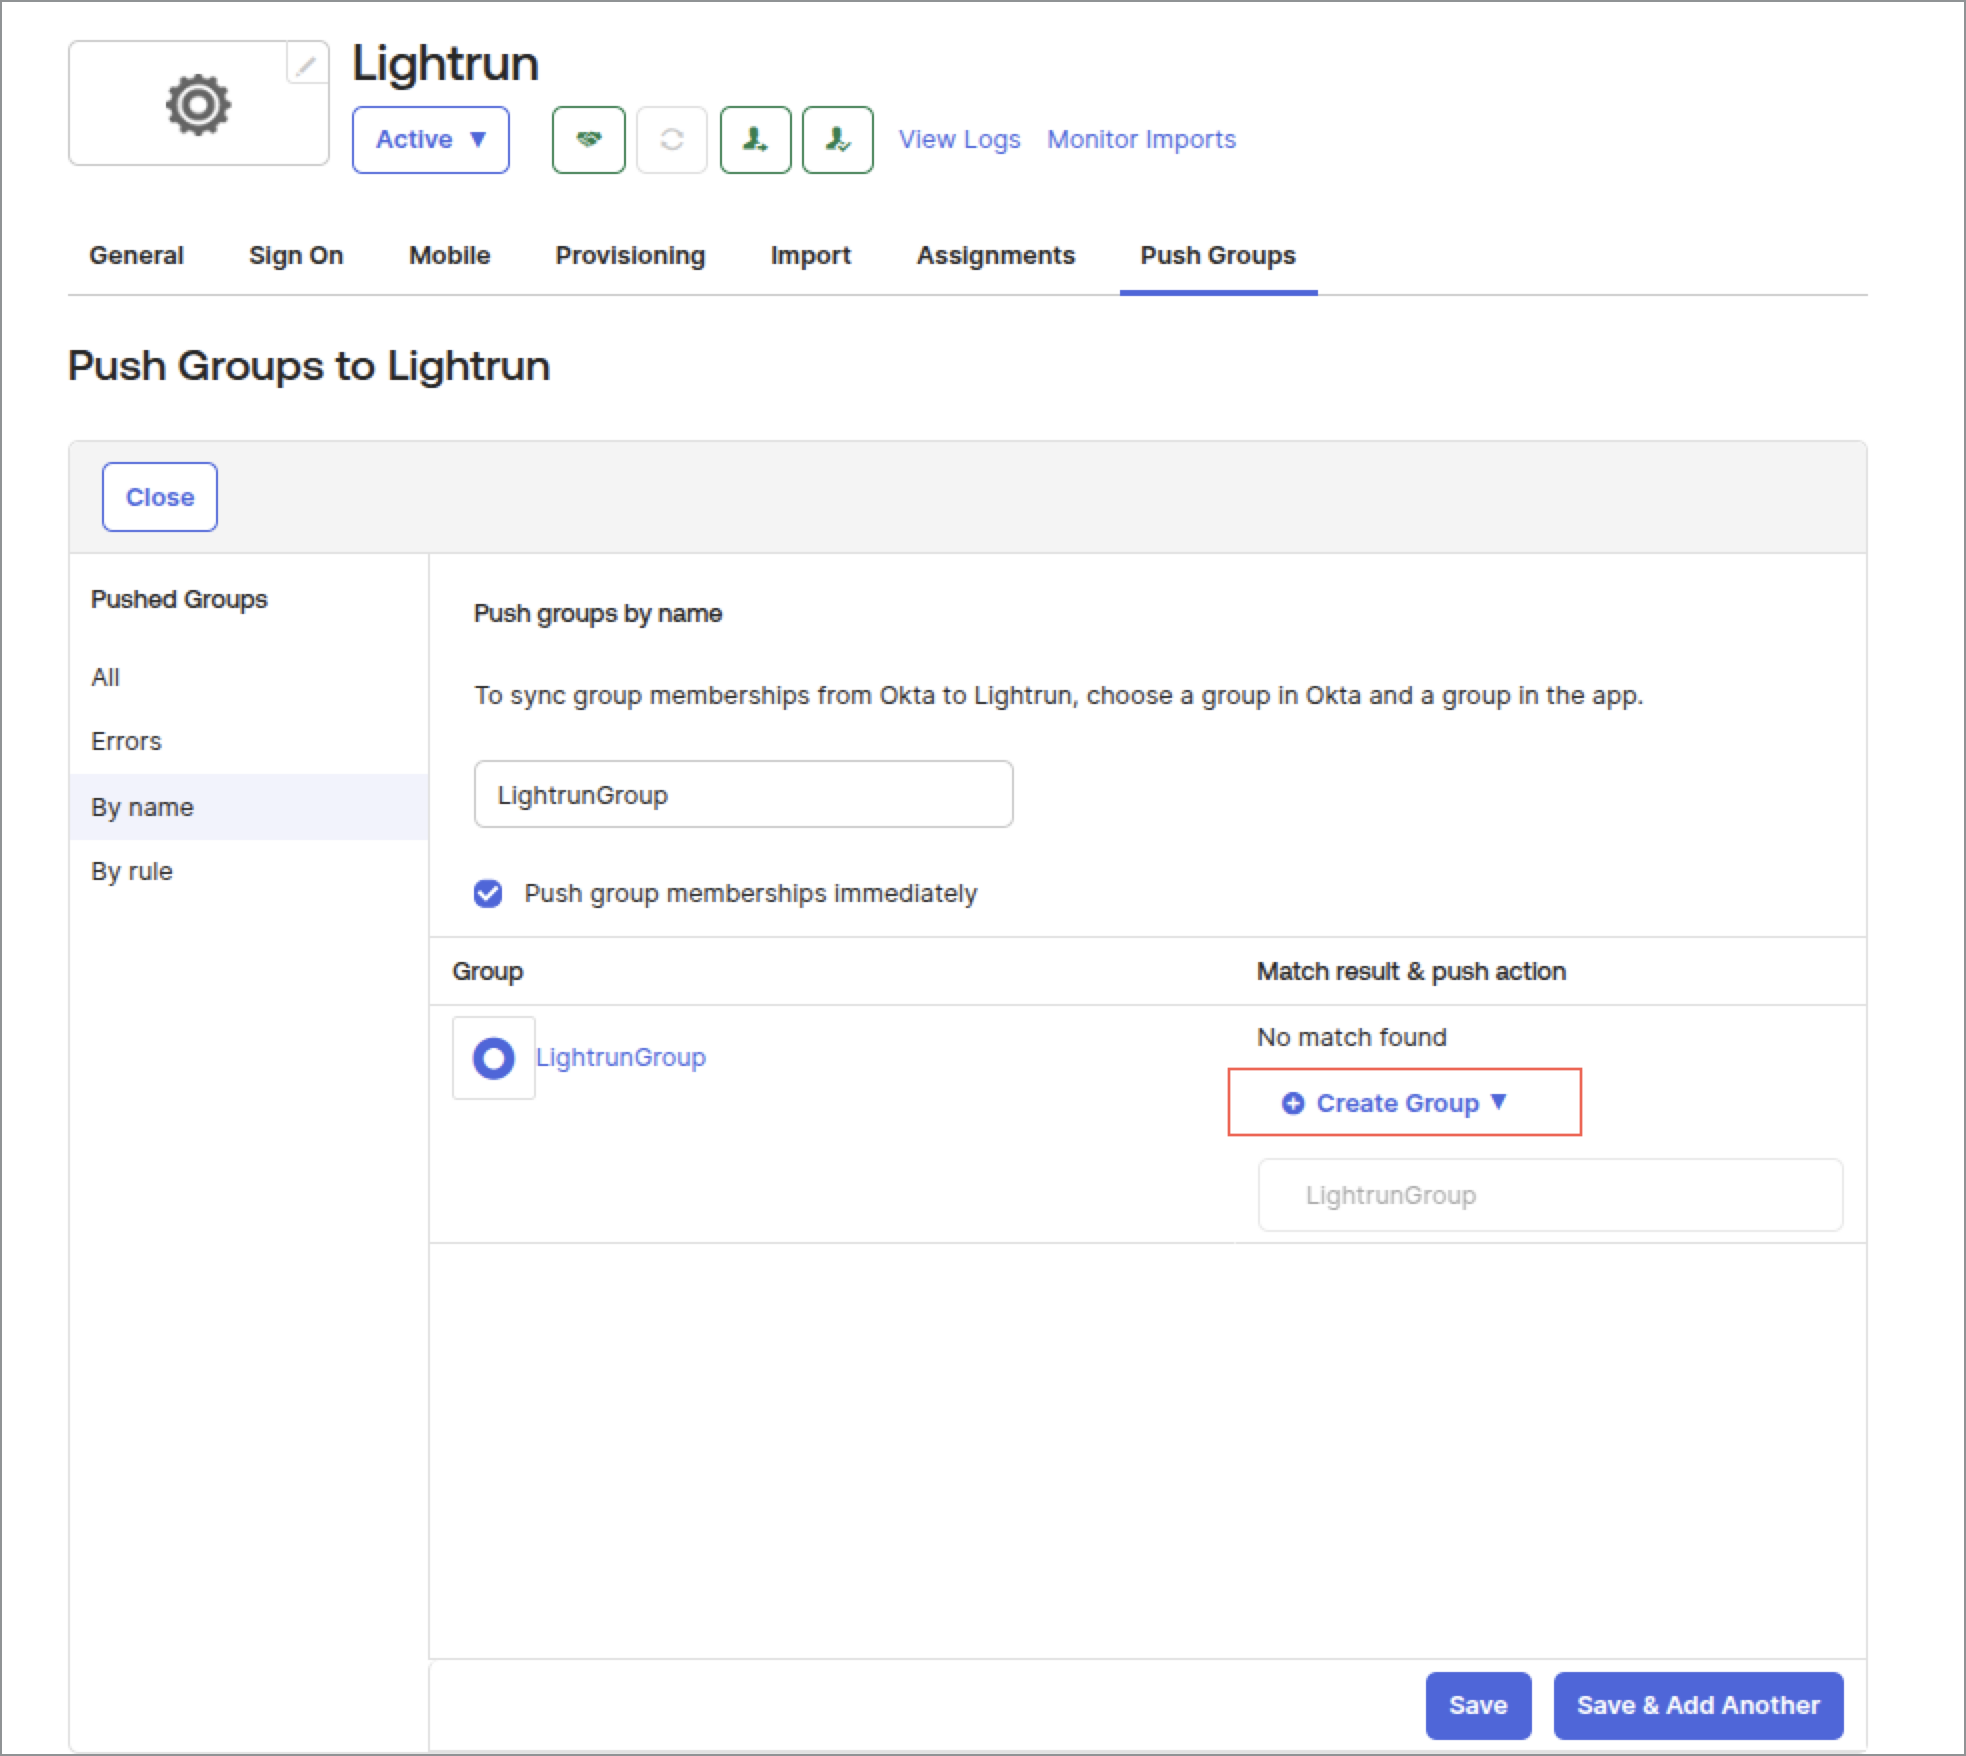This screenshot has width=1966, height=1756.
Task: Click the gear application logo
Action: [198, 104]
